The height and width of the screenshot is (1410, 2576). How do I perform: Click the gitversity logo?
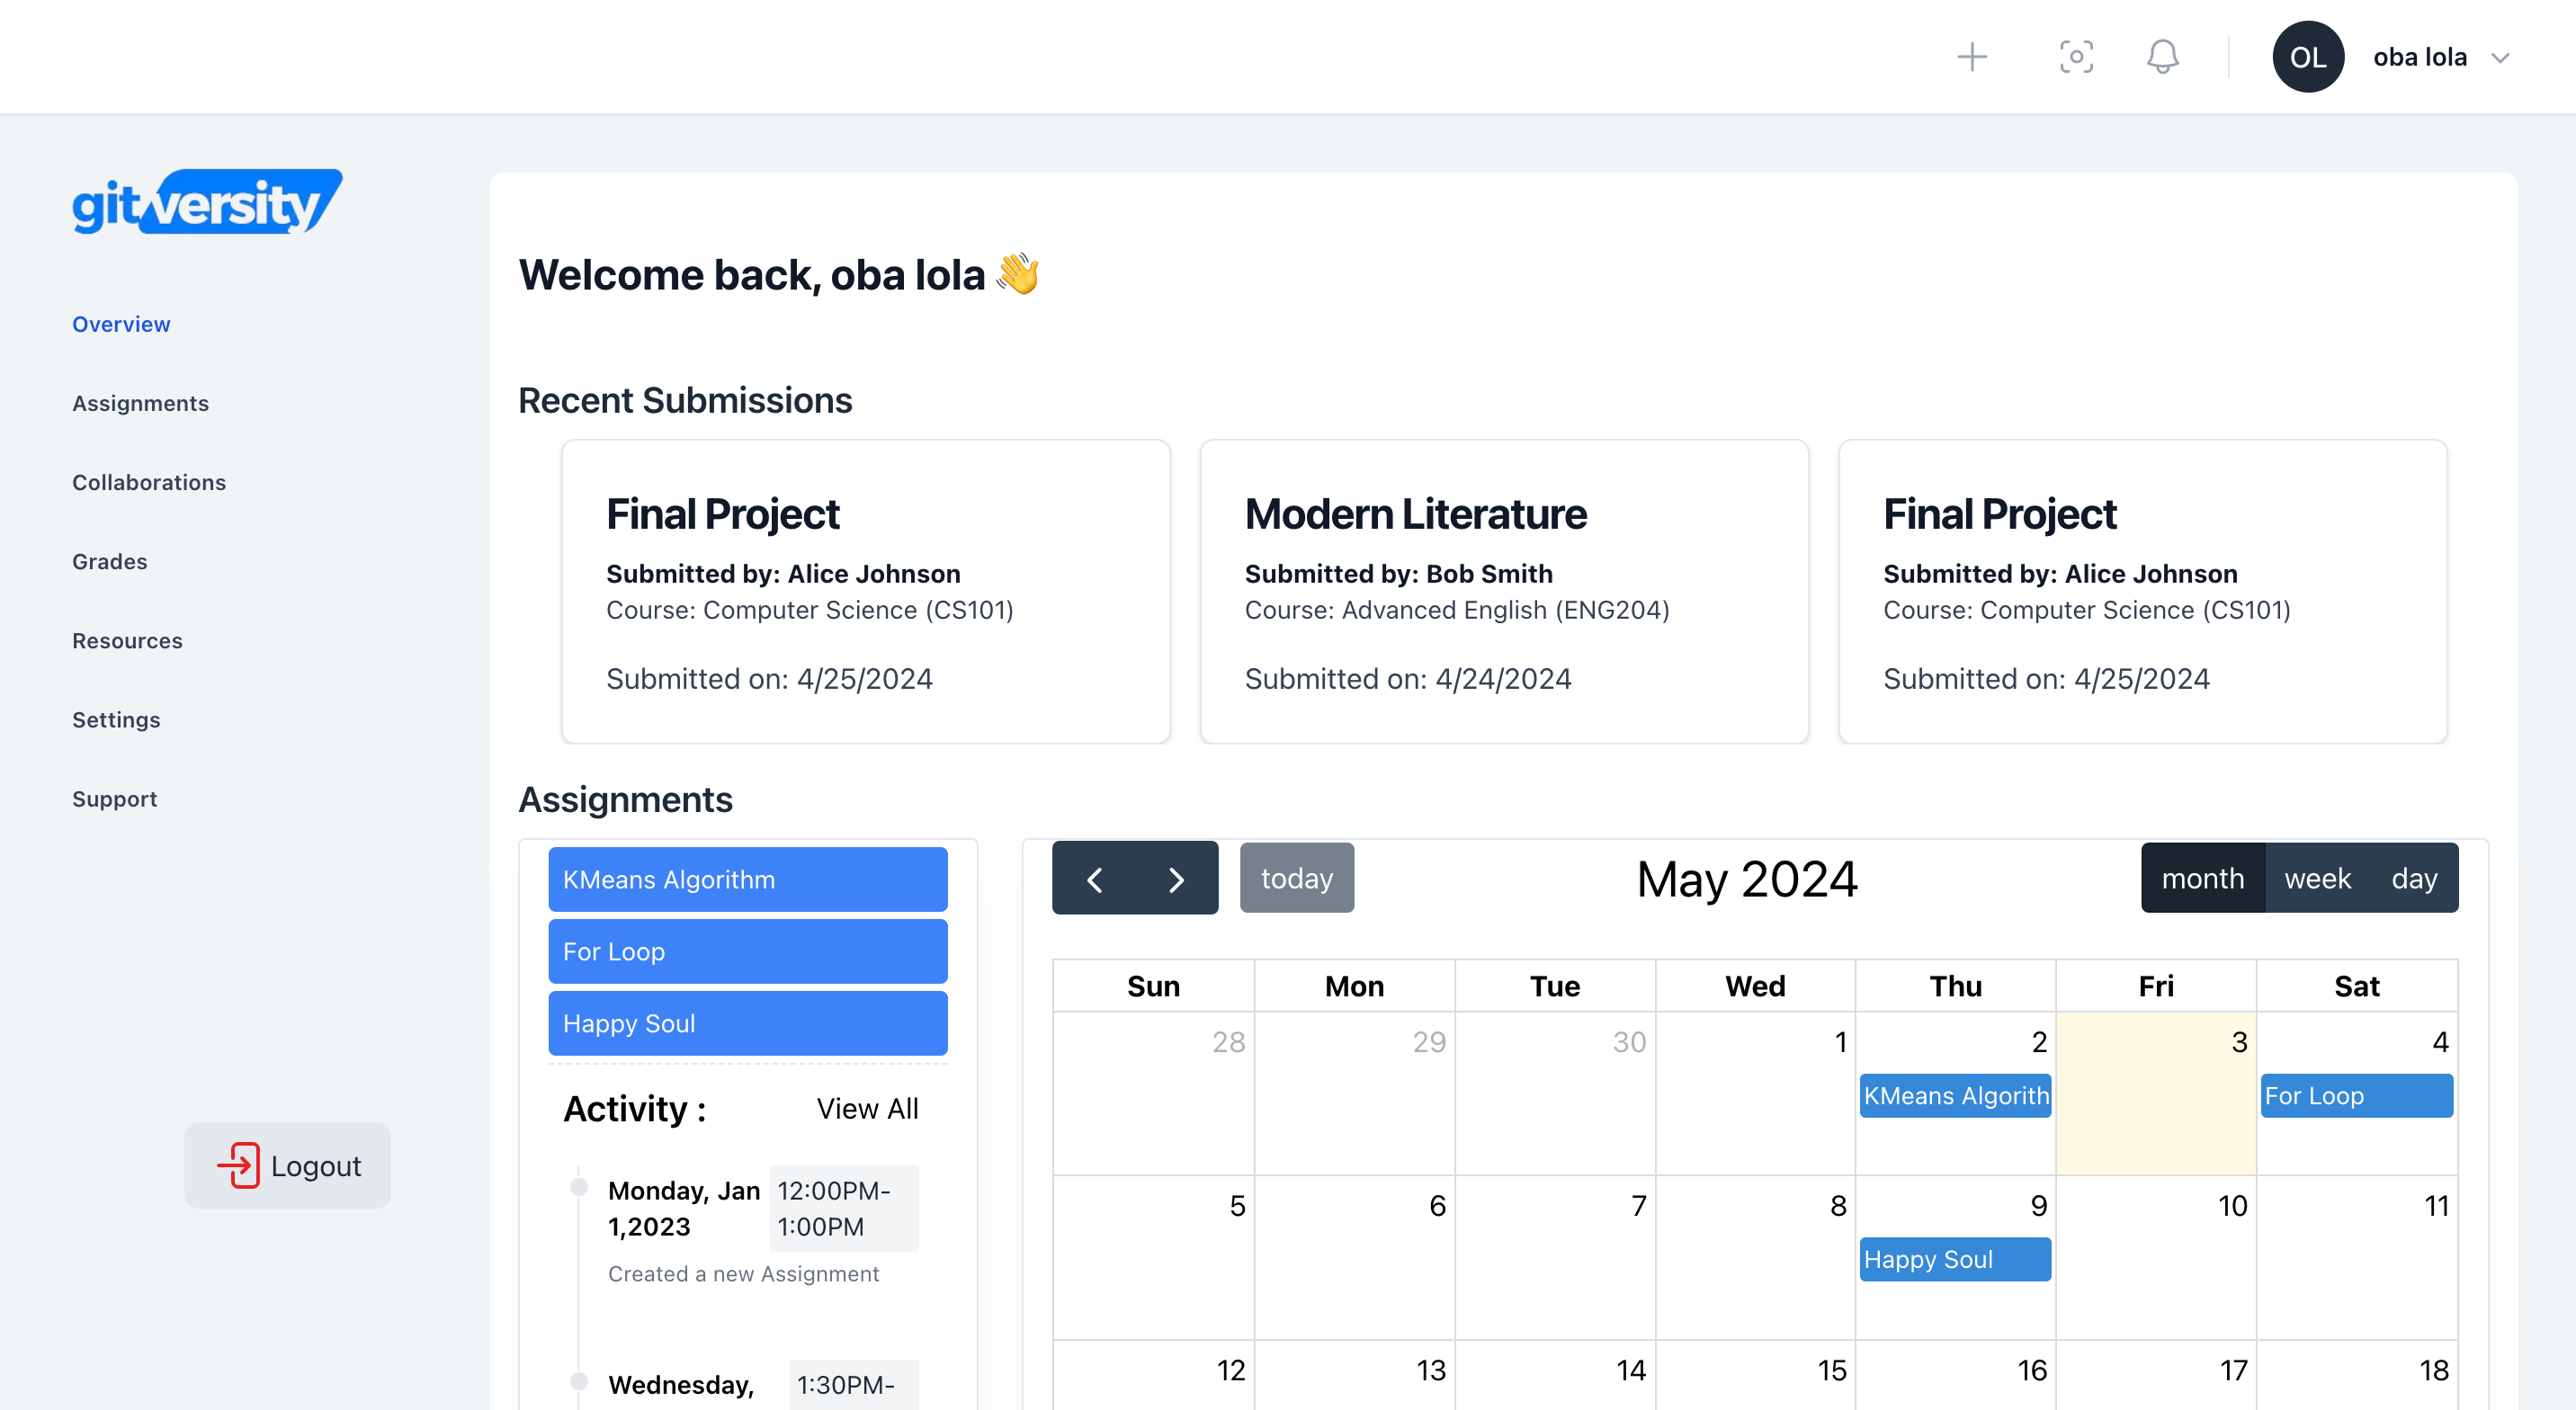coord(207,203)
